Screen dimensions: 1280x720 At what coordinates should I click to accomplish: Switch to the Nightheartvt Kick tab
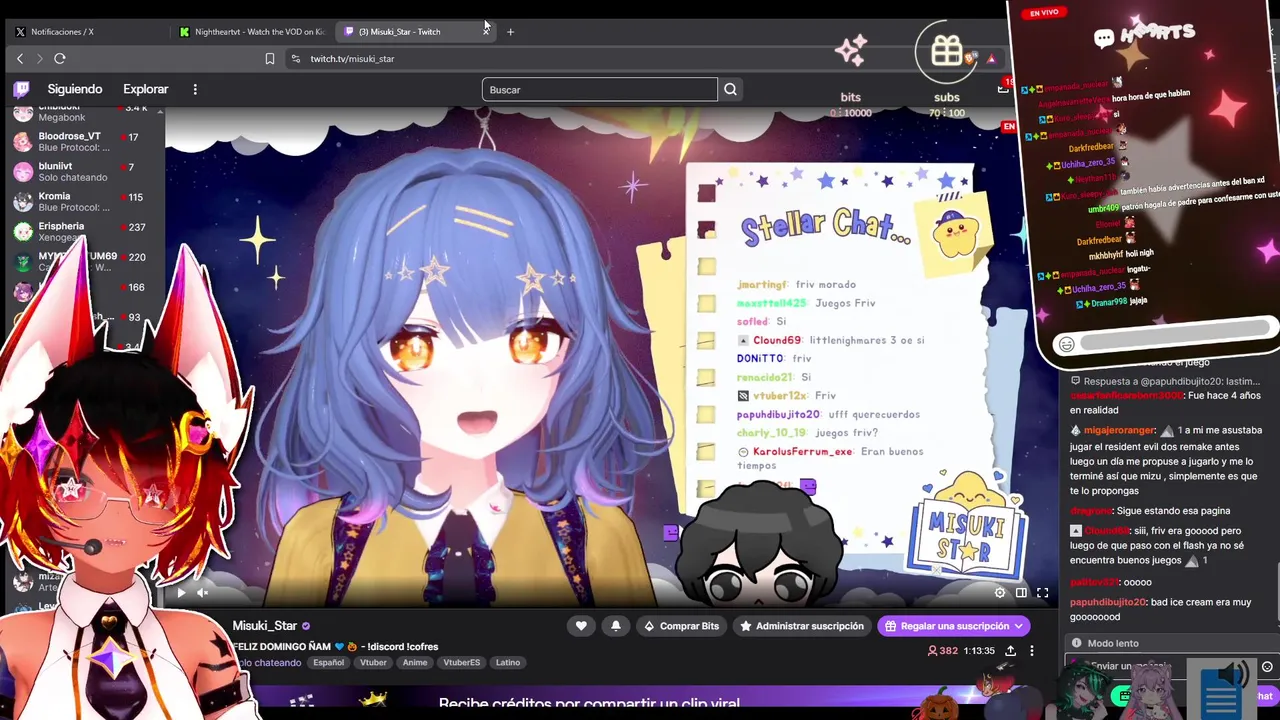point(250,32)
